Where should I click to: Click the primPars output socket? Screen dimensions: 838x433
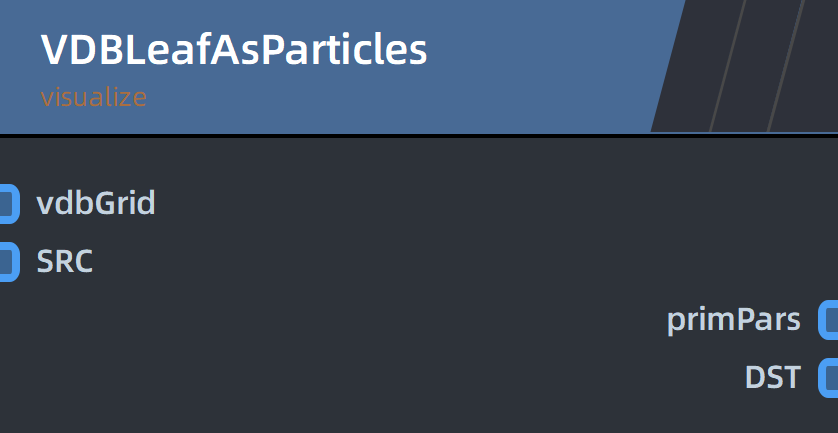click(x=828, y=320)
